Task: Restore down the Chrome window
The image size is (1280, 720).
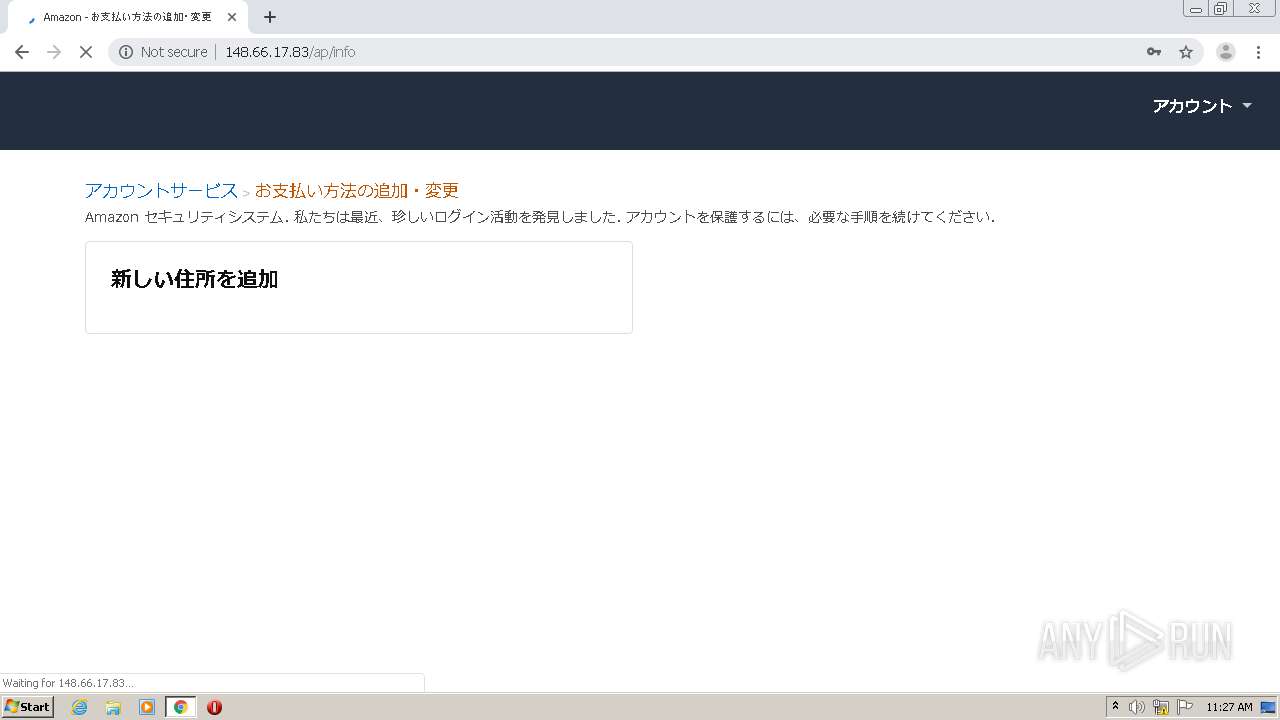Action: point(1221,9)
